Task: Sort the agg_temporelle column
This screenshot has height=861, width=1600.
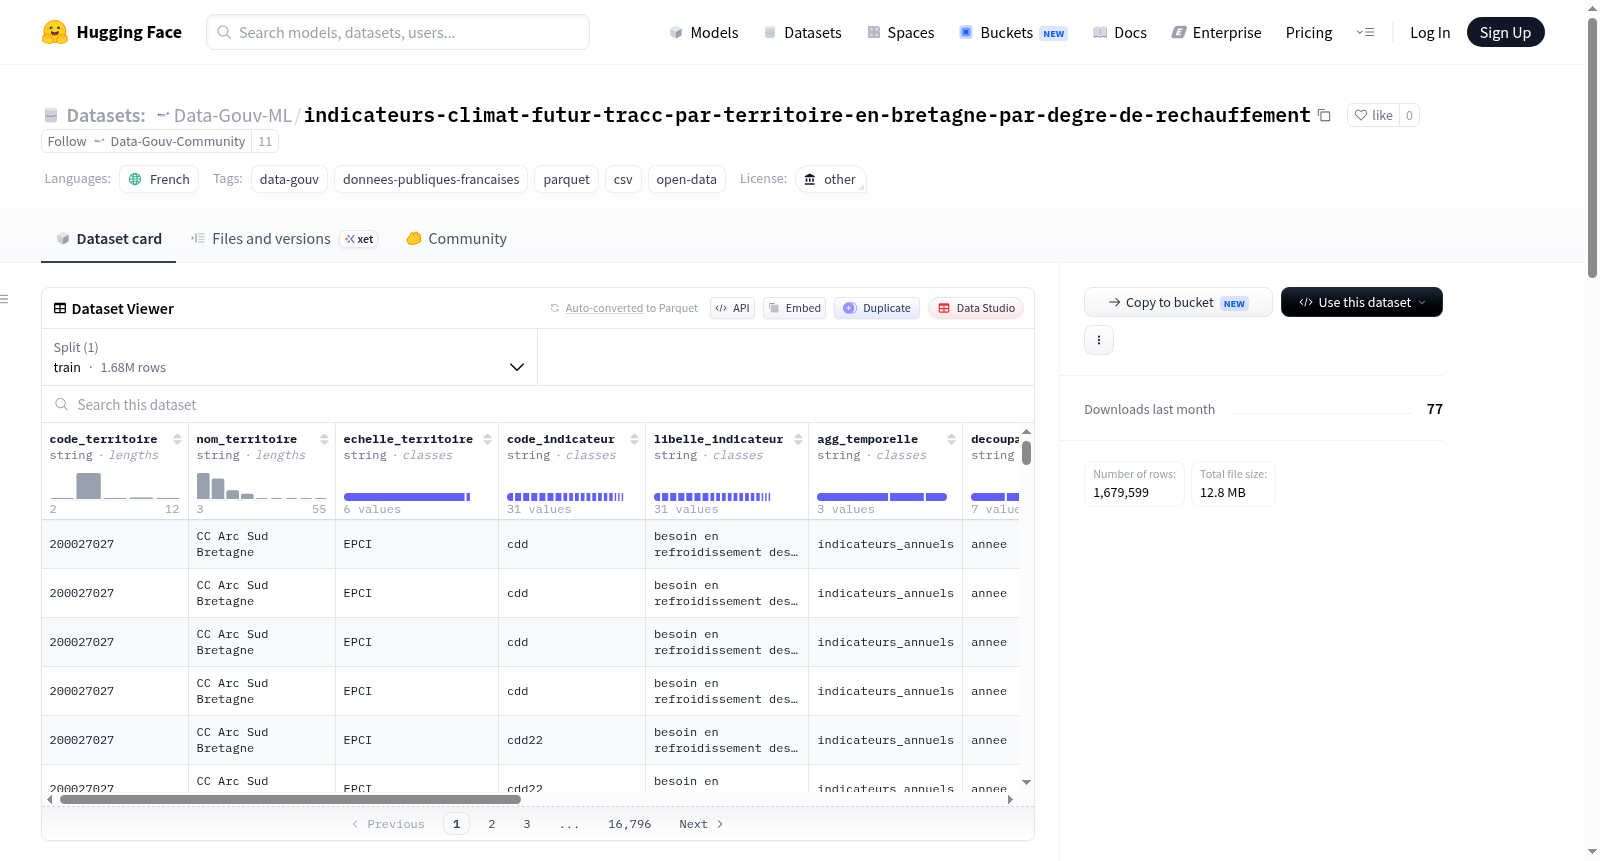Action: point(951,439)
